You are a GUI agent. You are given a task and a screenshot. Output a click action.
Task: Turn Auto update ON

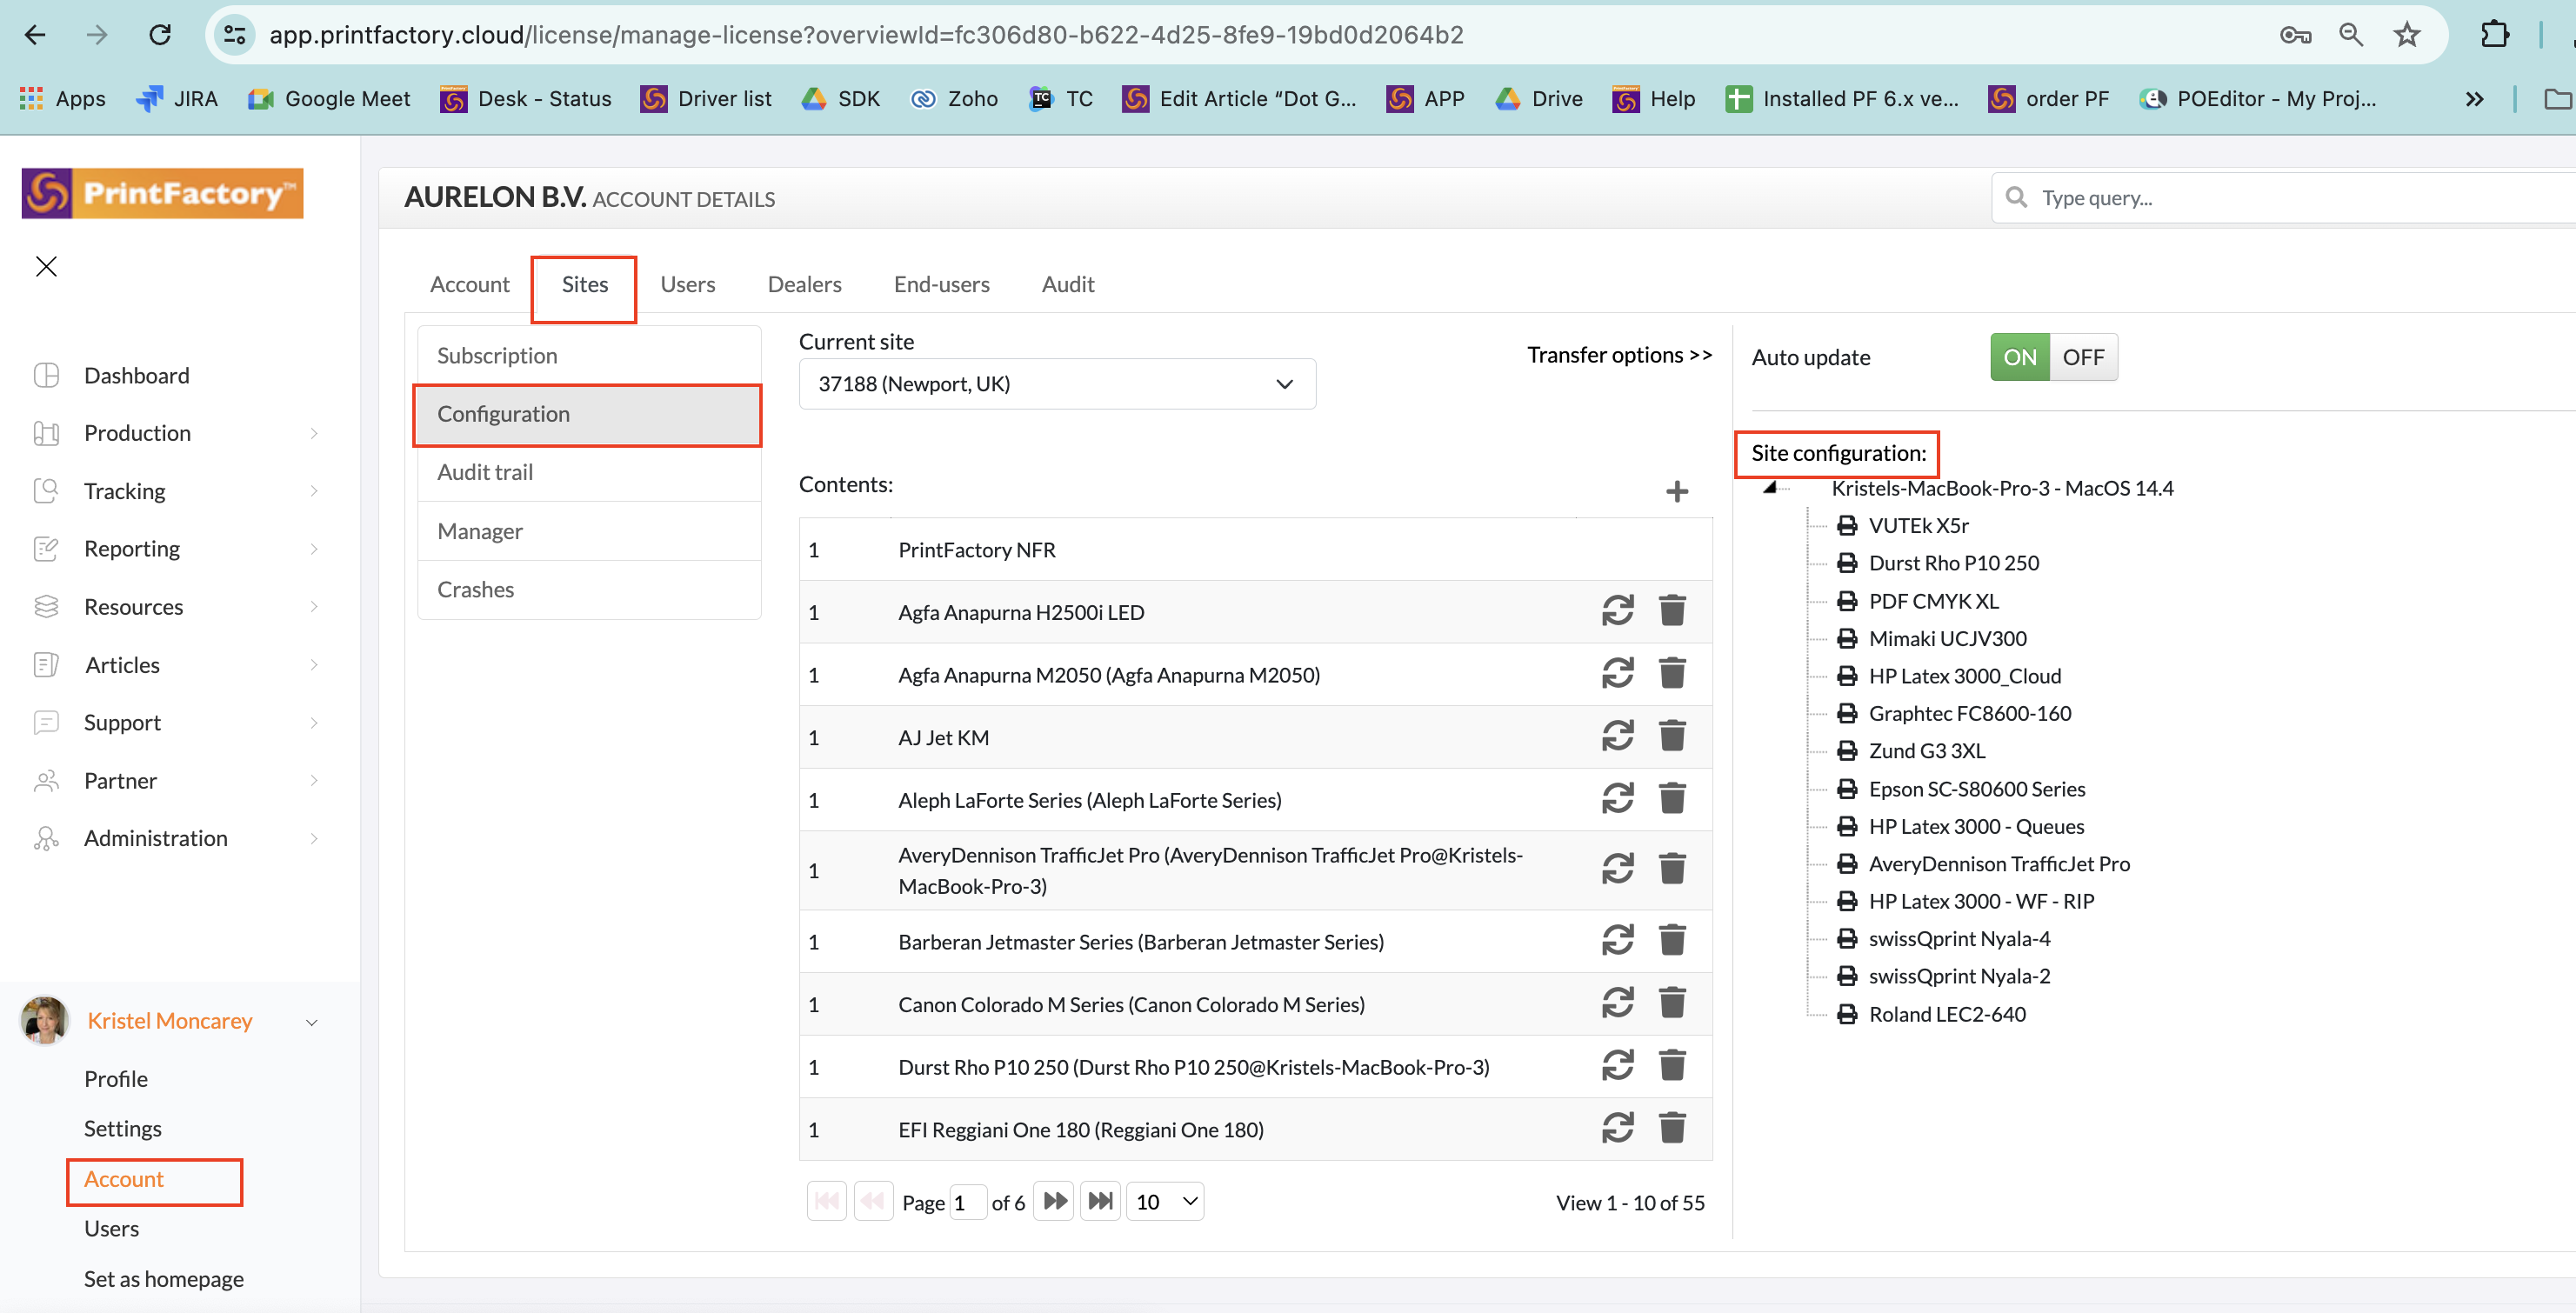coord(2019,357)
